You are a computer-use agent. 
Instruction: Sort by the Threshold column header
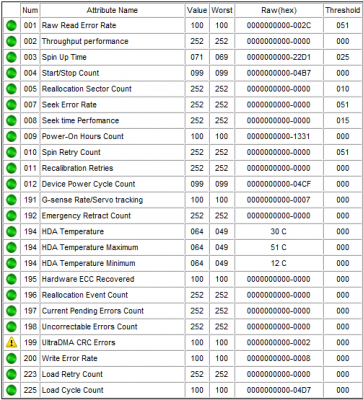click(x=343, y=10)
